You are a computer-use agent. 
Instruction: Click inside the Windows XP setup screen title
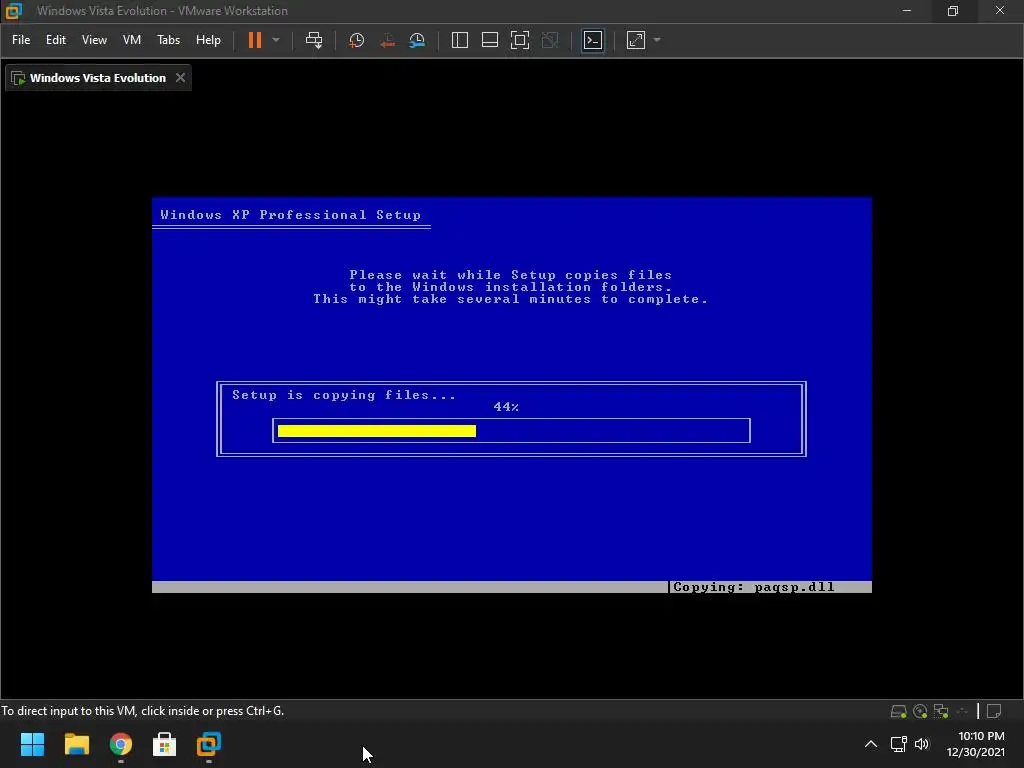coord(291,215)
